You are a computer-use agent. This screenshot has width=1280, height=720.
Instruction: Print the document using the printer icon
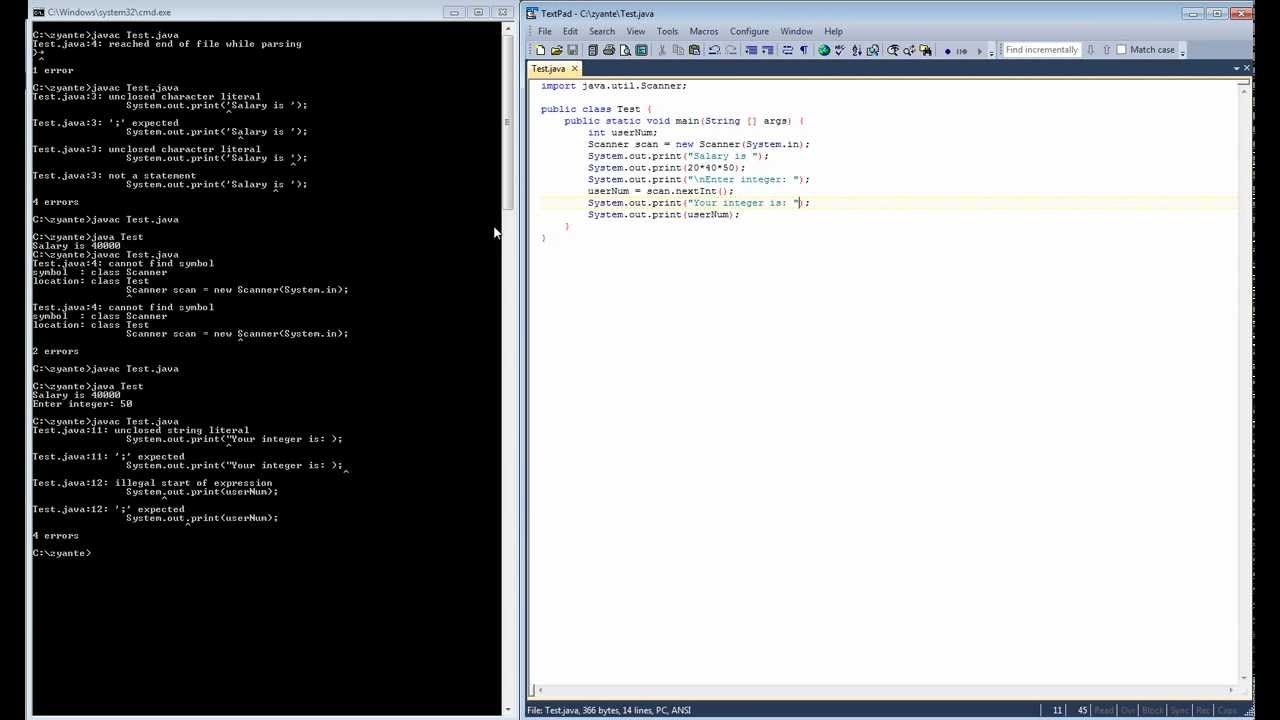tap(609, 50)
